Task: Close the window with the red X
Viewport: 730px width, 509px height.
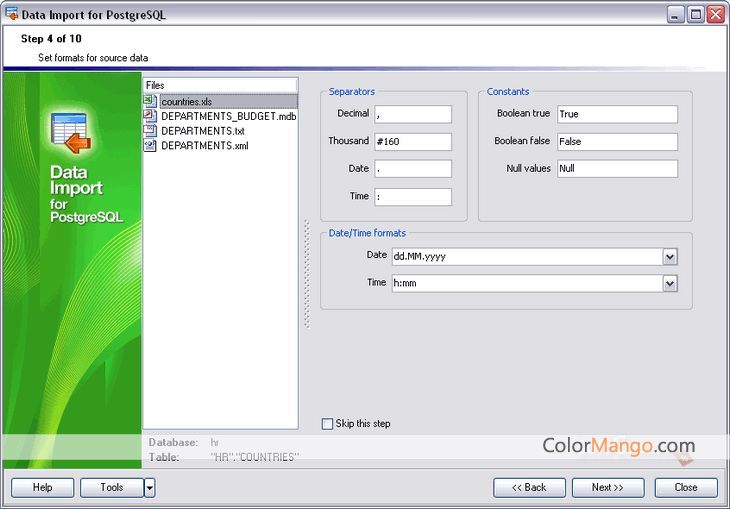Action: click(x=716, y=14)
